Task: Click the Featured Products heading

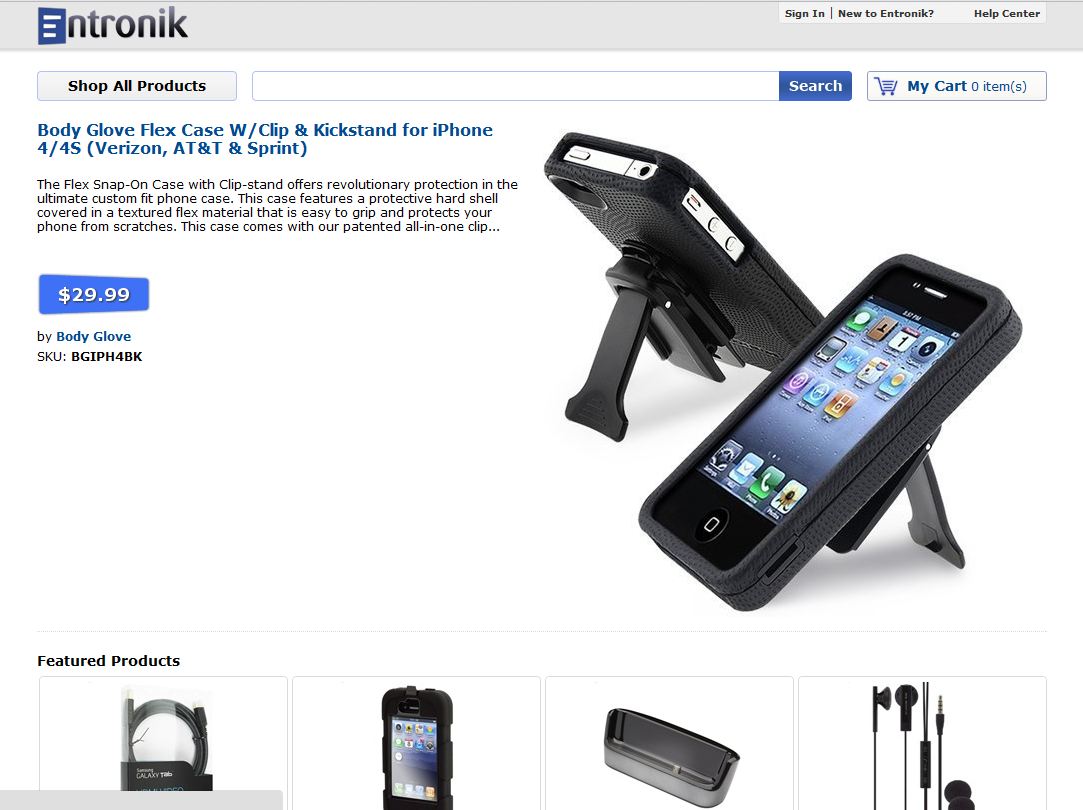Action: [108, 661]
